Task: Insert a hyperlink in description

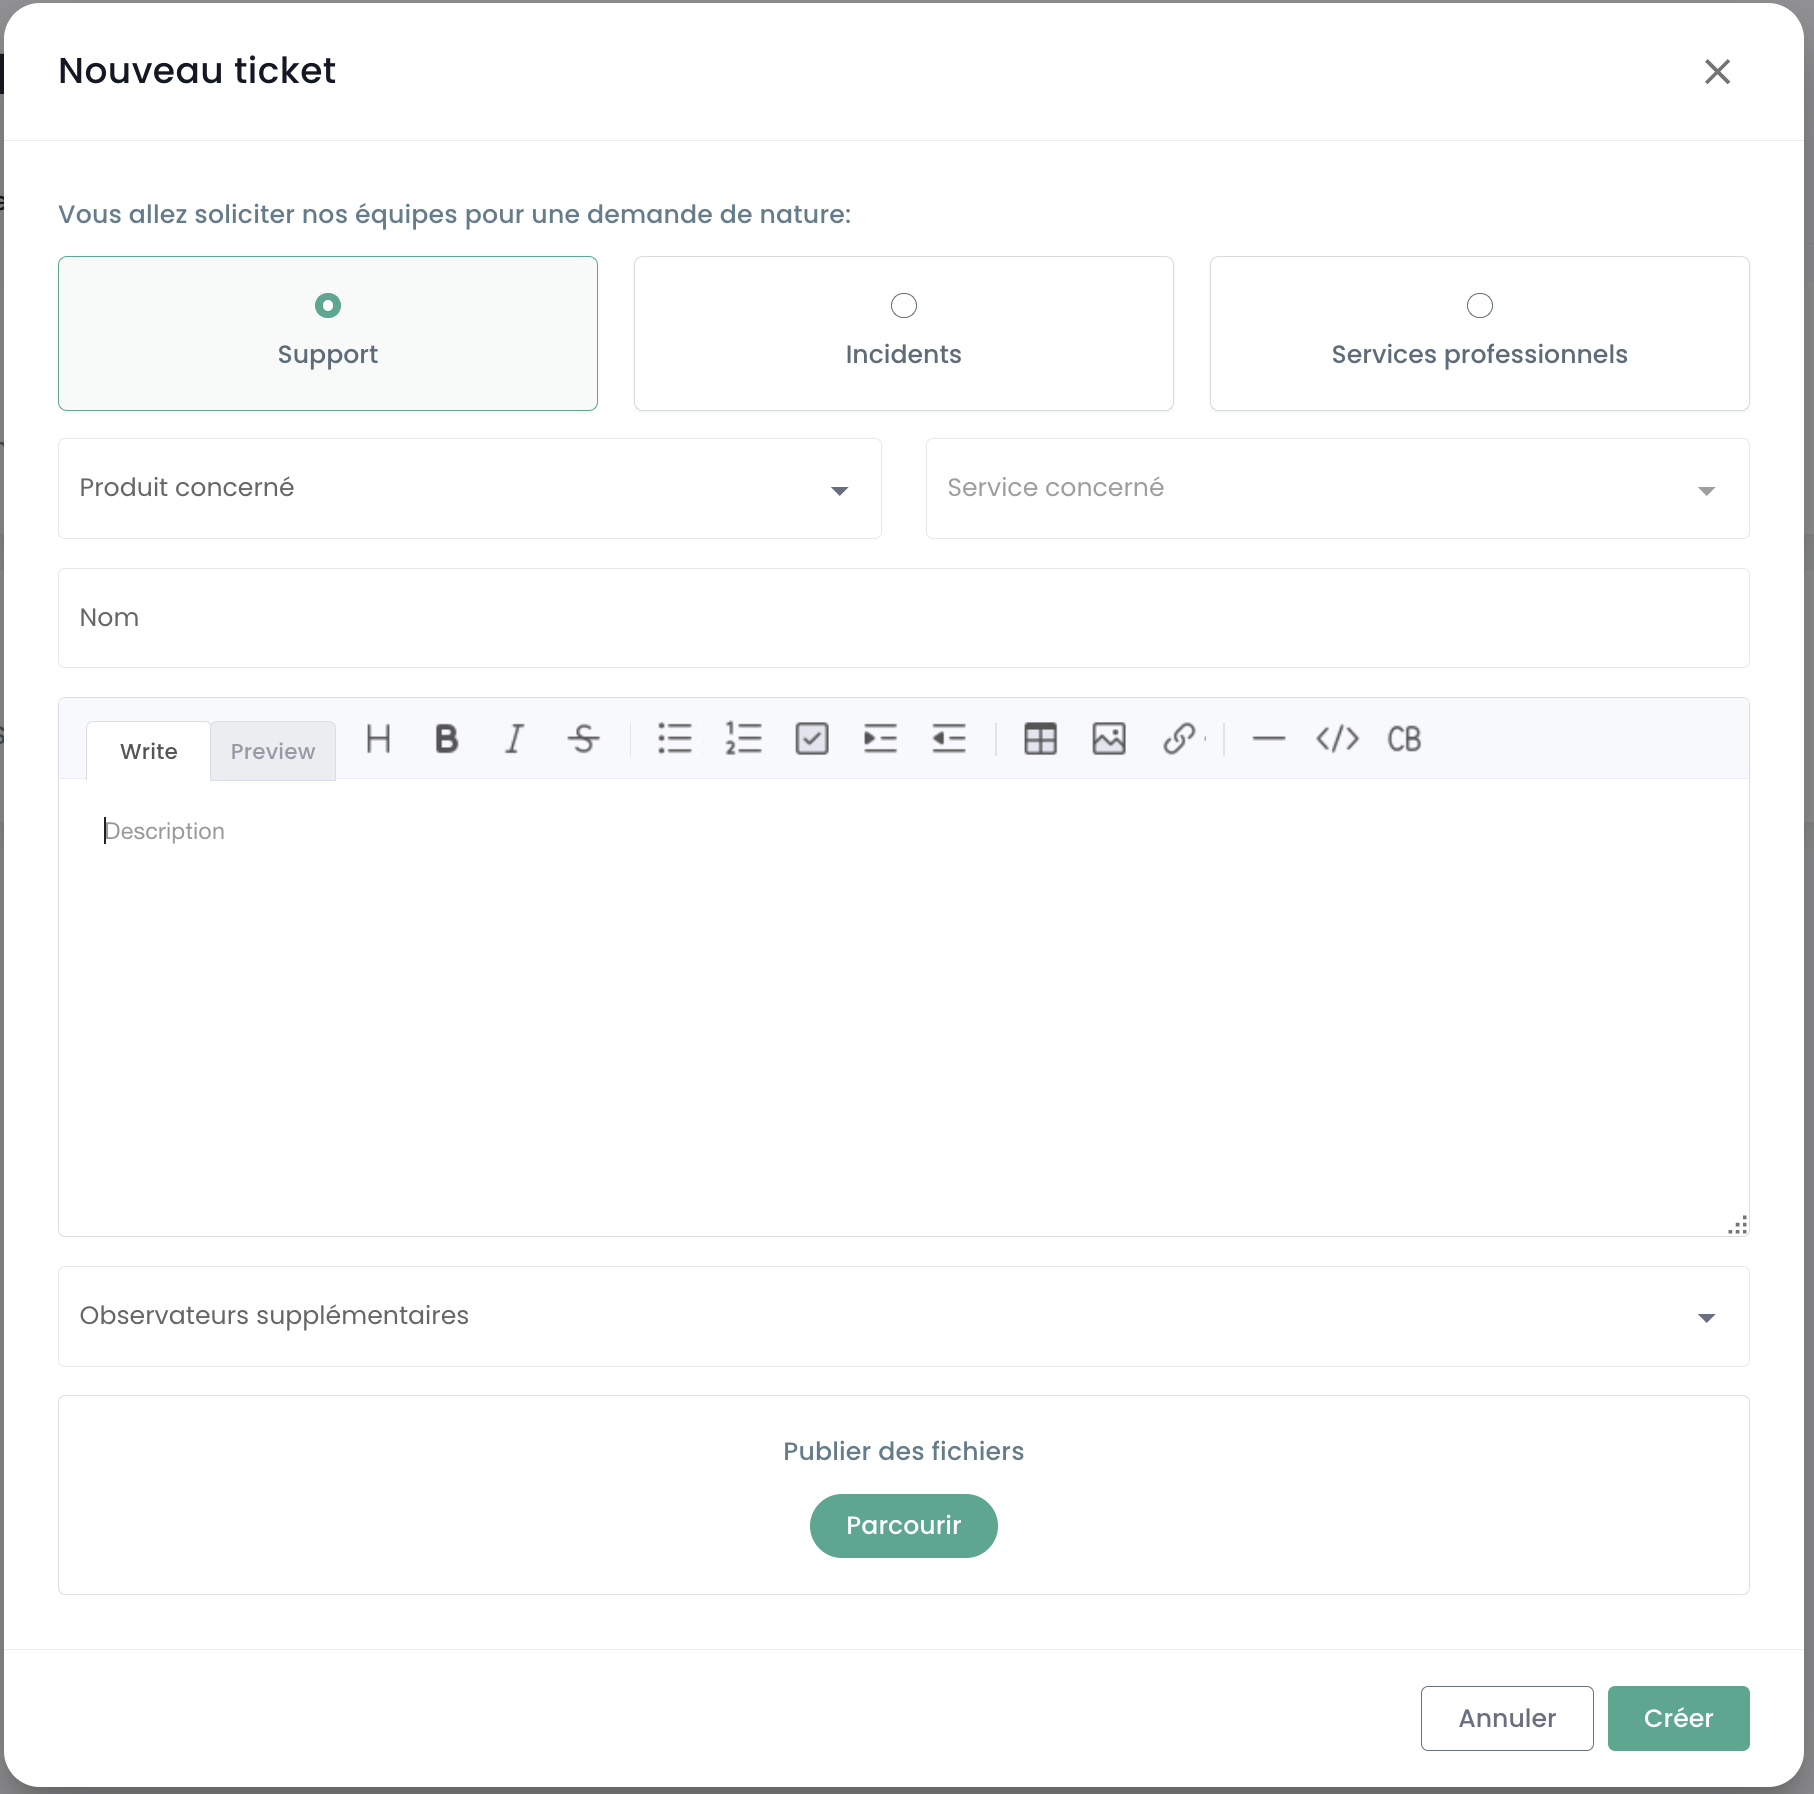Action: tap(1179, 739)
